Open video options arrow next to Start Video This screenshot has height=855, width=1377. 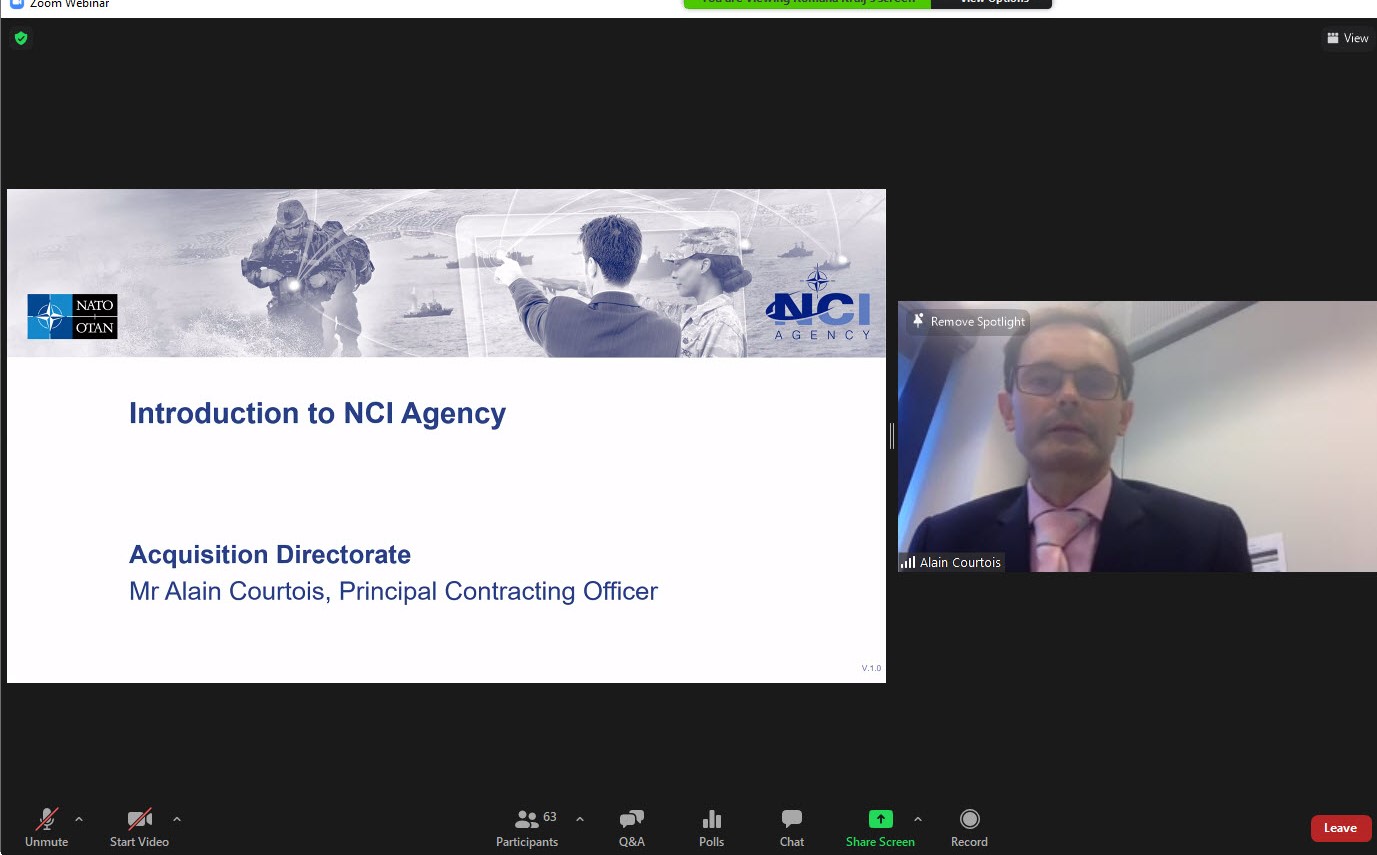click(x=177, y=820)
